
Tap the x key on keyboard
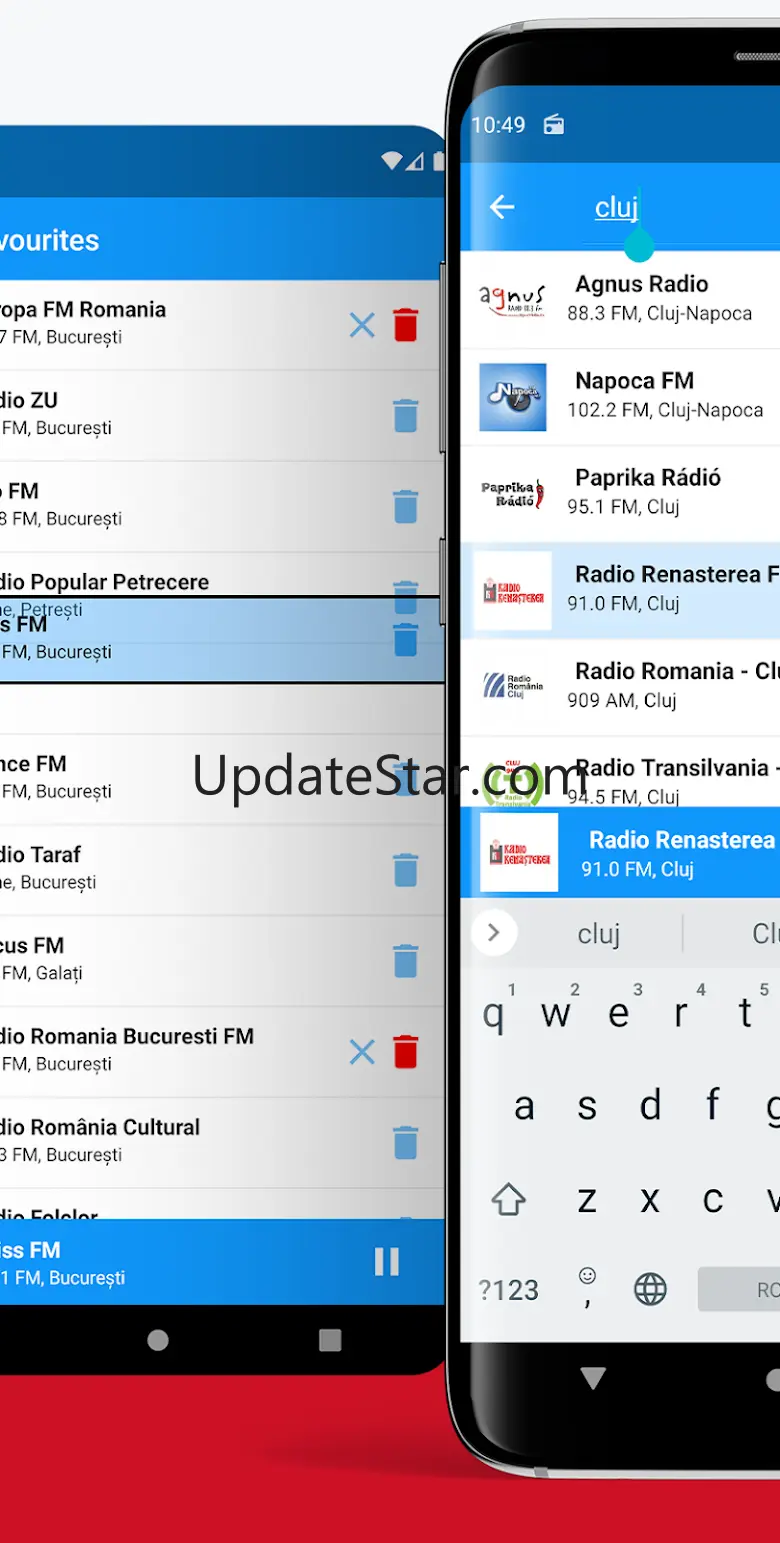click(x=650, y=1199)
